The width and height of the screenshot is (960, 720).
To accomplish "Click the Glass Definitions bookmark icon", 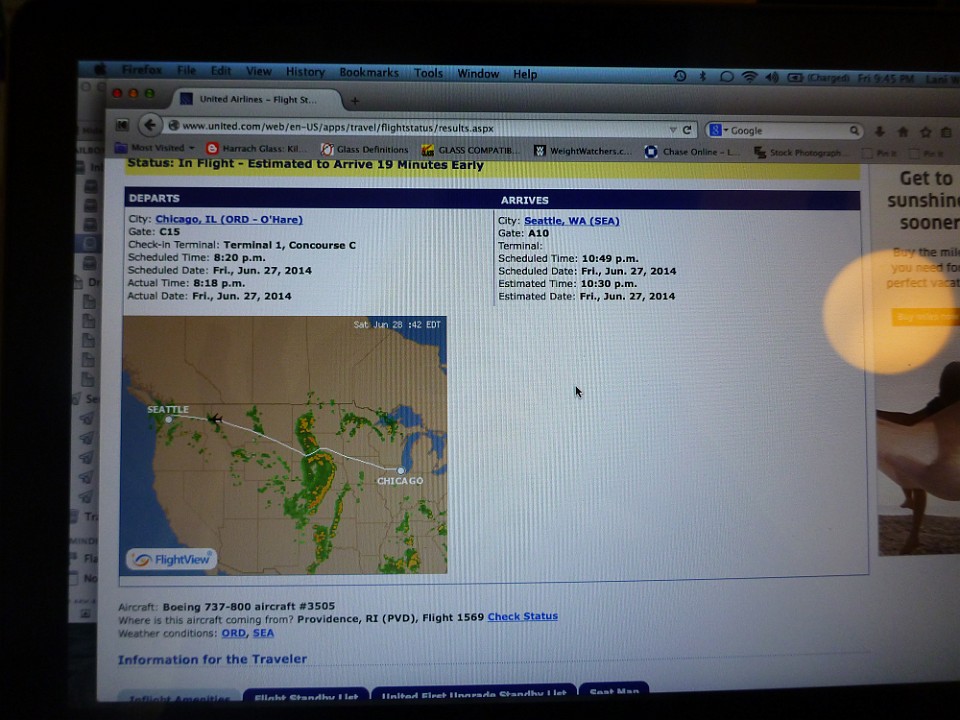I will tap(328, 149).
